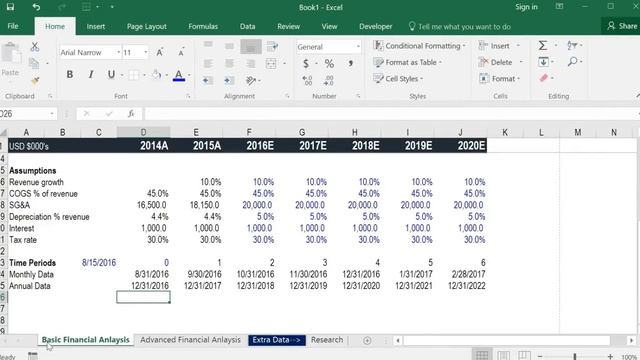Screen dimensions: 640x360
Task: Open Find & Select magnifier
Action: tap(573, 62)
